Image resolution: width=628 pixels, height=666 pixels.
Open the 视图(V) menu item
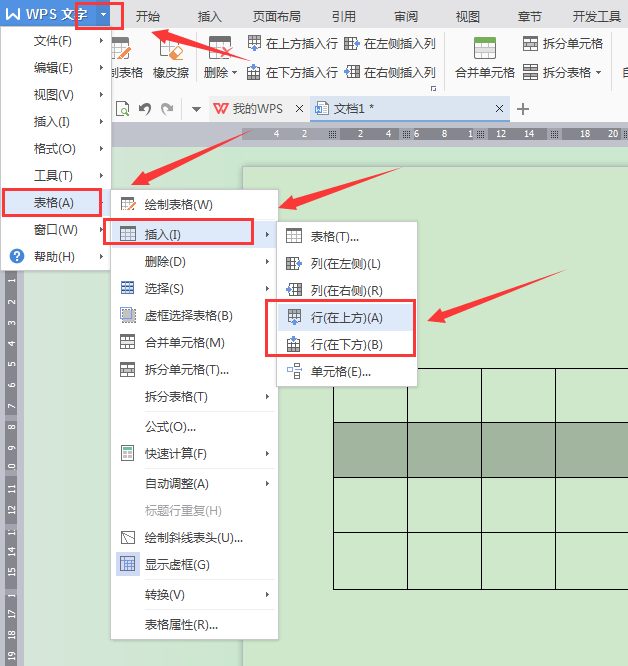click(55, 95)
